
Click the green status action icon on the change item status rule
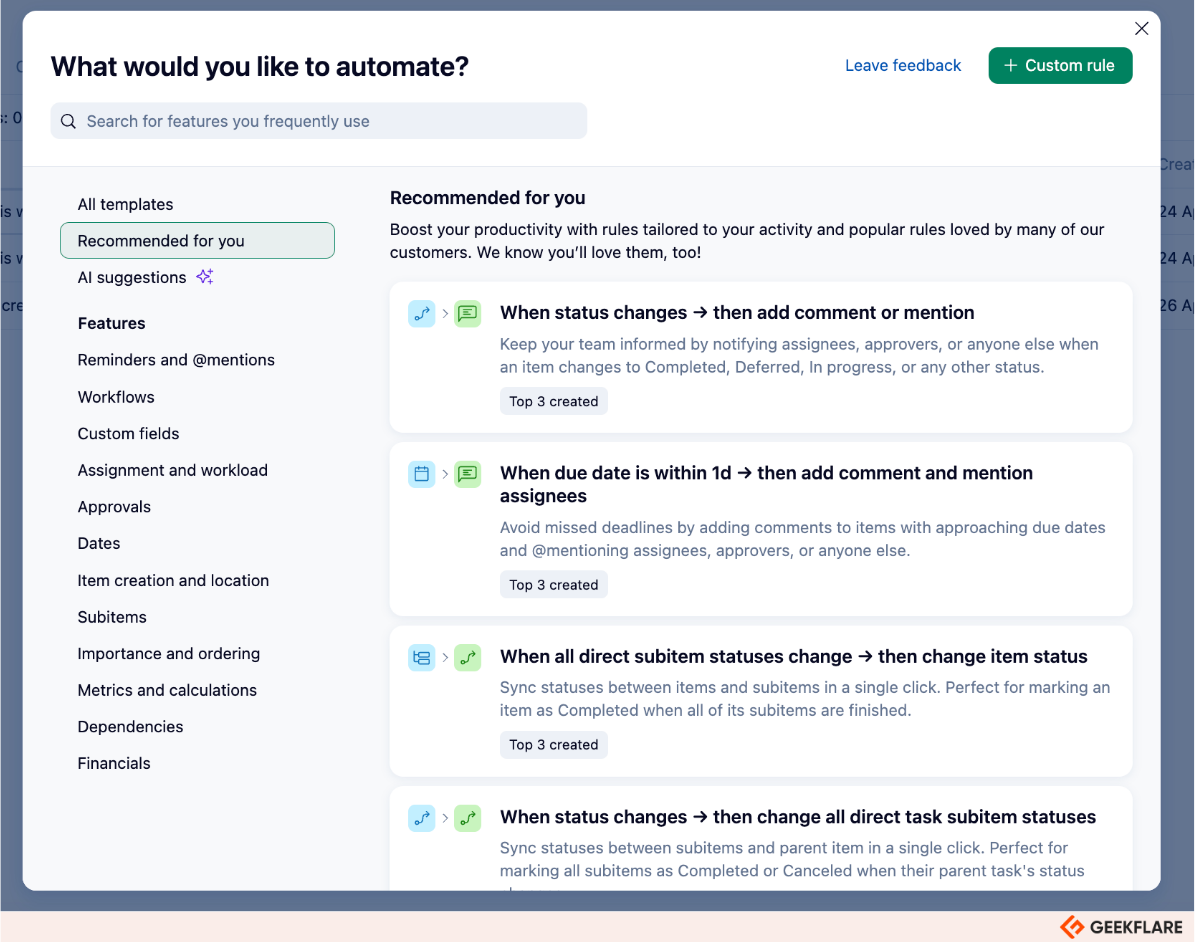pyautogui.click(x=467, y=657)
